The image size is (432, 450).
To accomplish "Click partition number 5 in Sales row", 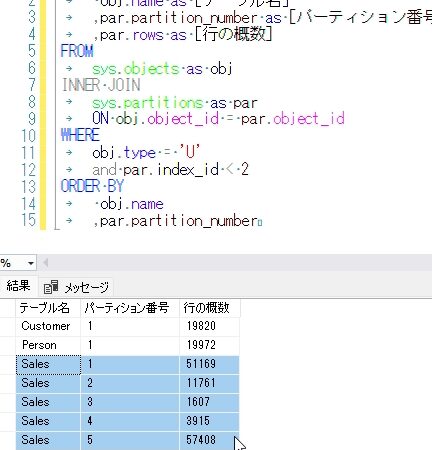I will point(130,440).
